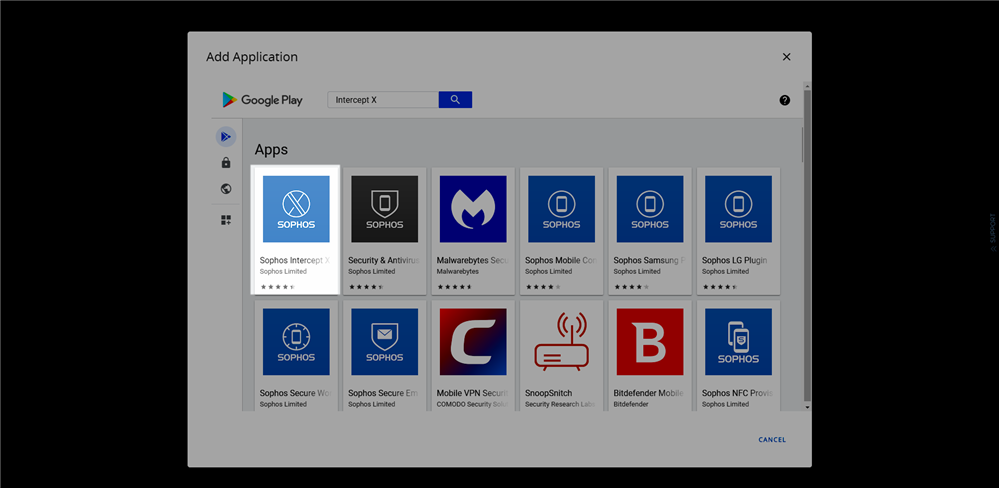Click the Security Research Labs publisher text
This screenshot has width=999, height=488.
[560, 405]
